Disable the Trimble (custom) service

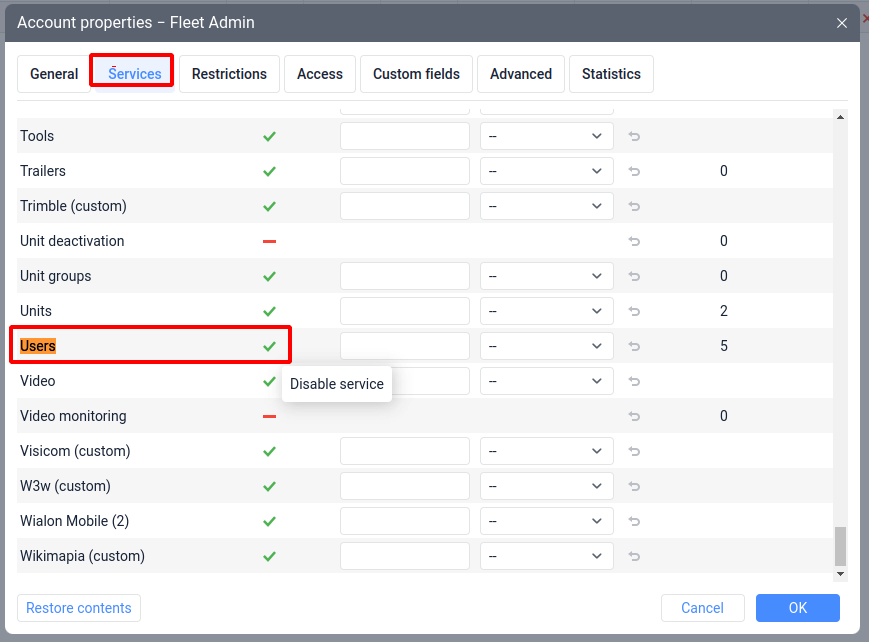tap(269, 206)
